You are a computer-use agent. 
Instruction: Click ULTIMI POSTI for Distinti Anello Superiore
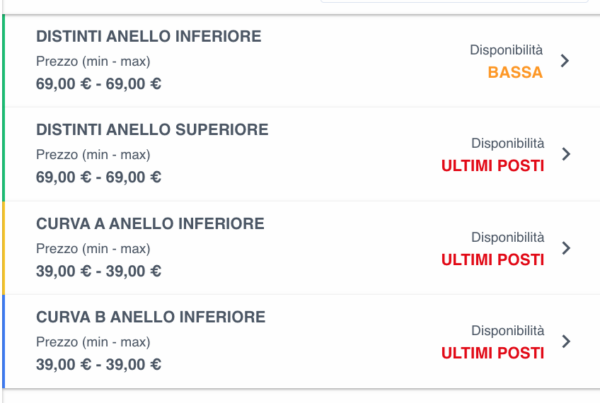click(x=492, y=166)
